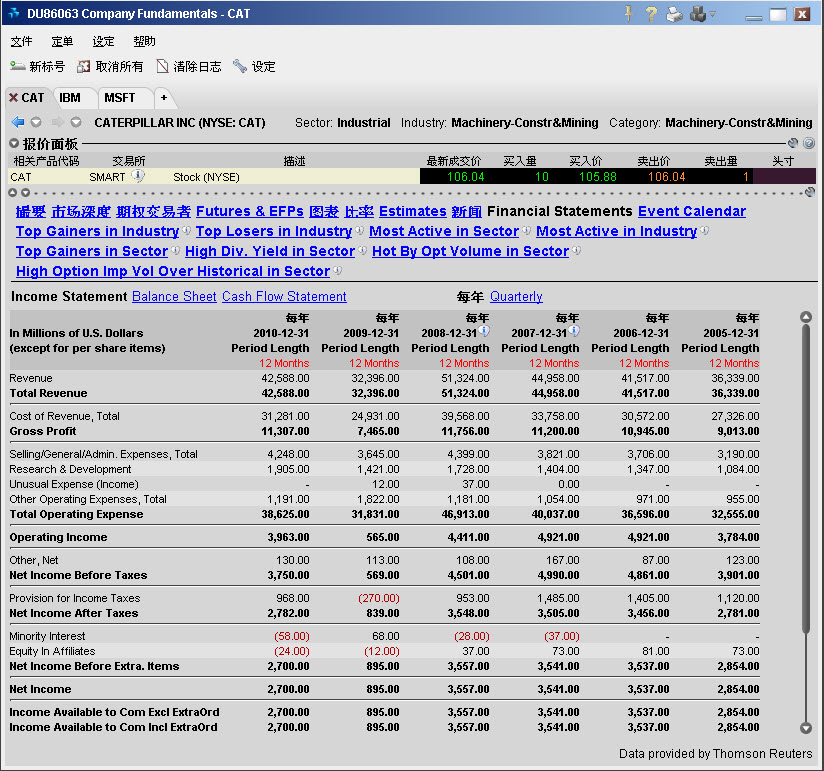Open the 文件 menu
The height and width of the screenshot is (771, 824).
pos(21,42)
